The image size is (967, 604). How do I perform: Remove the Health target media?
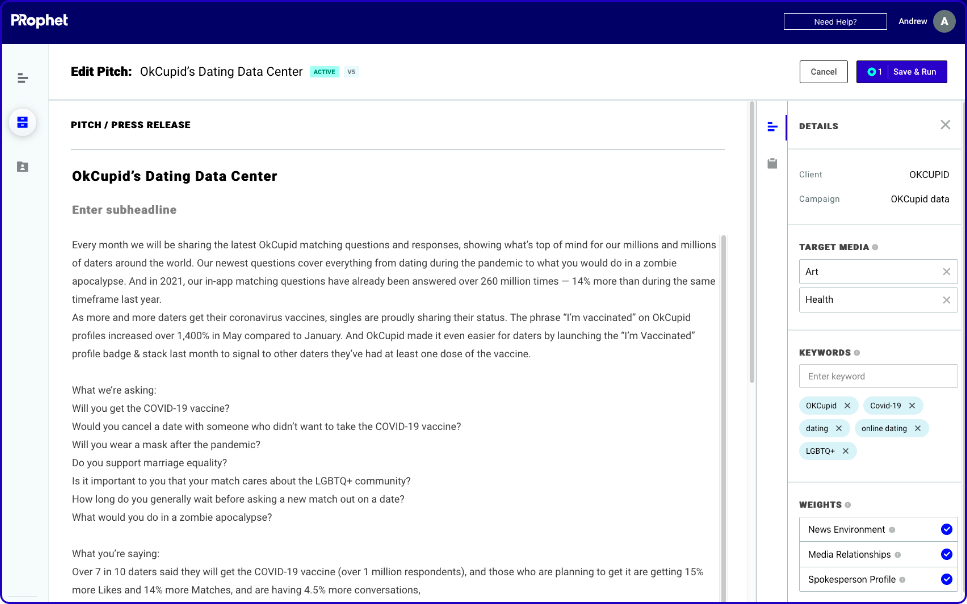[947, 300]
